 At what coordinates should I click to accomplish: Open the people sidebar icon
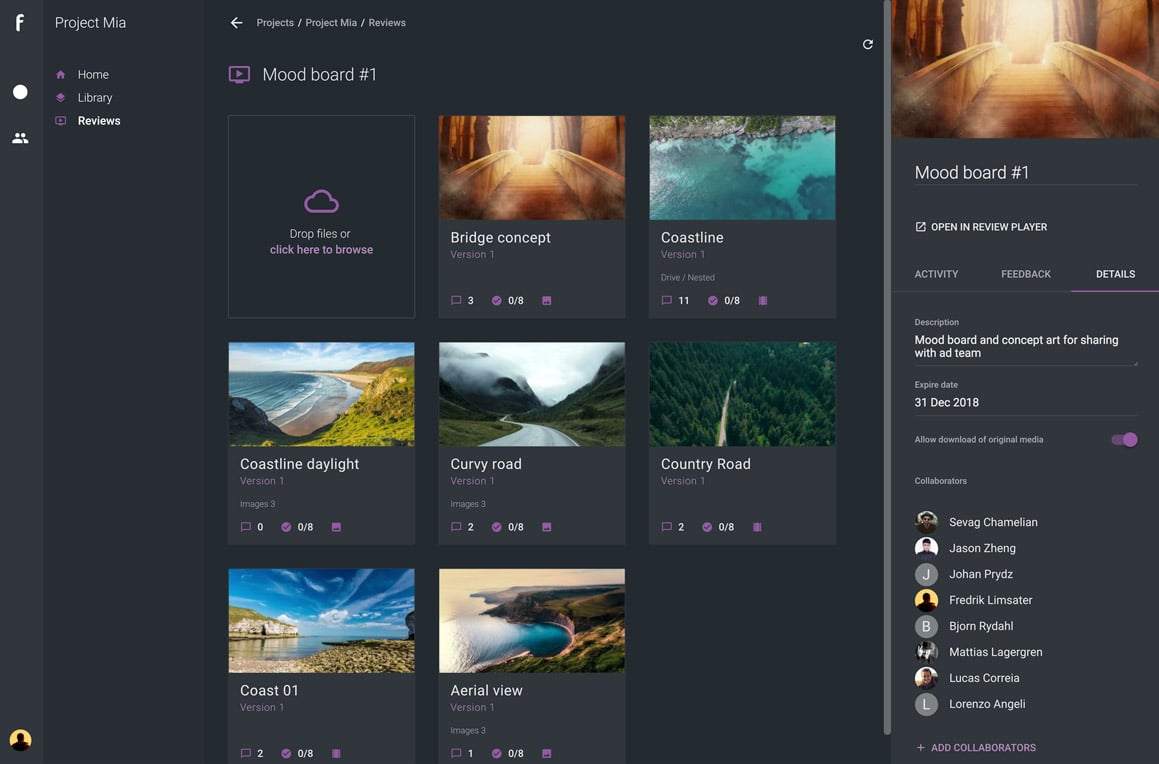click(x=20, y=138)
